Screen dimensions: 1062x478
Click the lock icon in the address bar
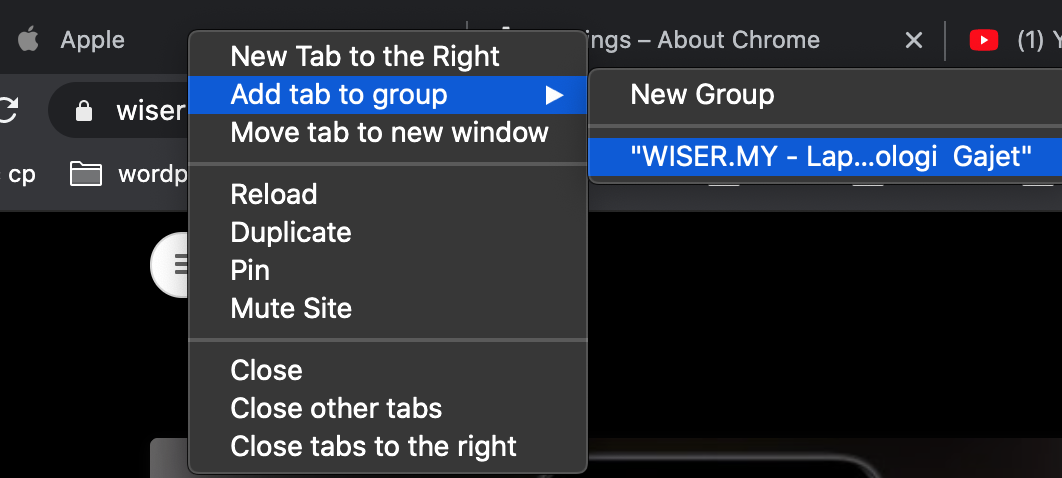tap(84, 110)
